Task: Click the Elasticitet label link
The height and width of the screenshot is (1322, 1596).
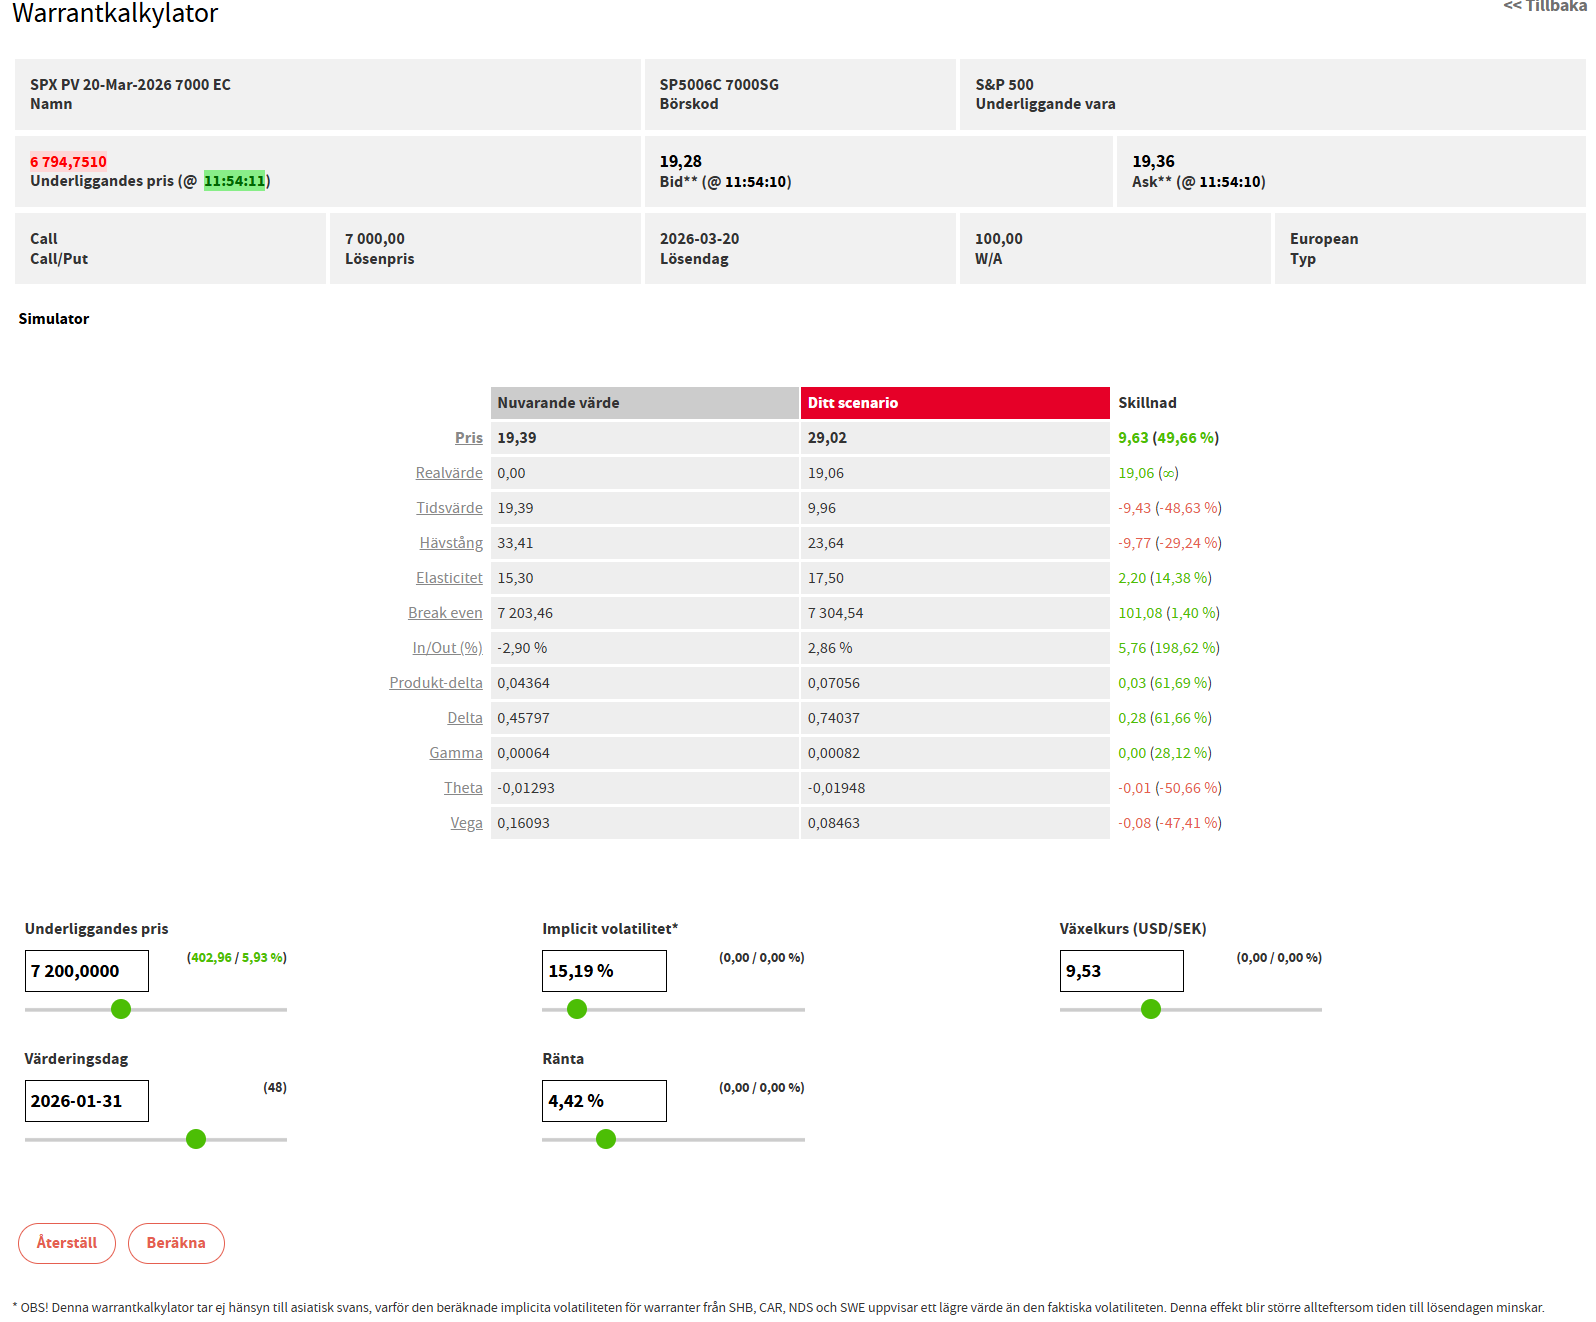Action: click(449, 578)
